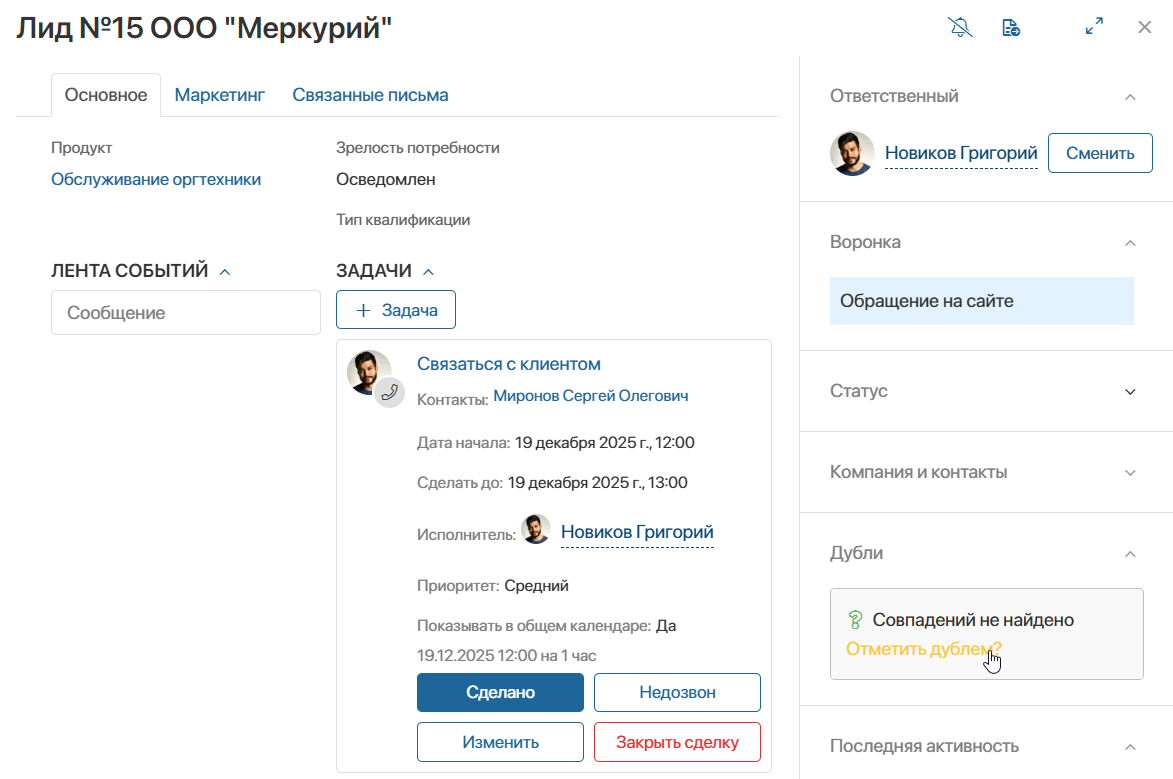Image resolution: width=1173 pixels, height=779 pixels.
Task: Expand the lead card to full screen
Action: [x=1094, y=26]
